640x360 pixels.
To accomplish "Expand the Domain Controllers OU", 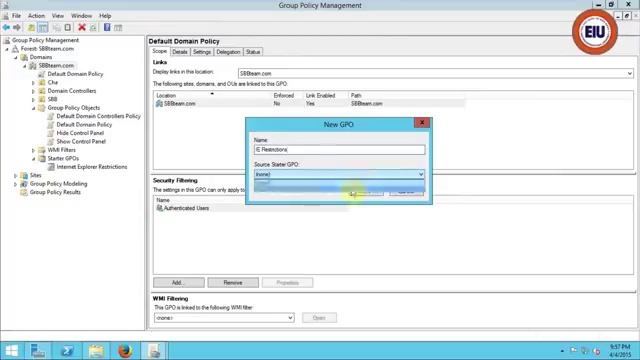I will click(x=33, y=91).
